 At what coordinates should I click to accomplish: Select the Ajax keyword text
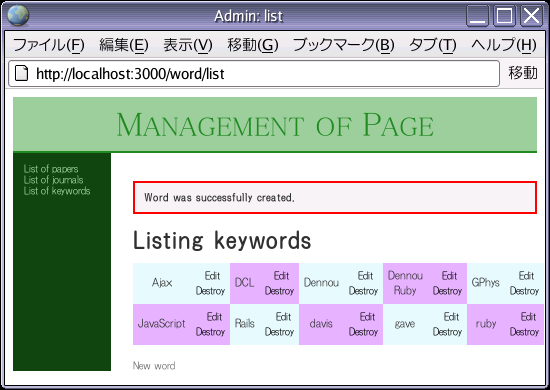click(x=162, y=283)
